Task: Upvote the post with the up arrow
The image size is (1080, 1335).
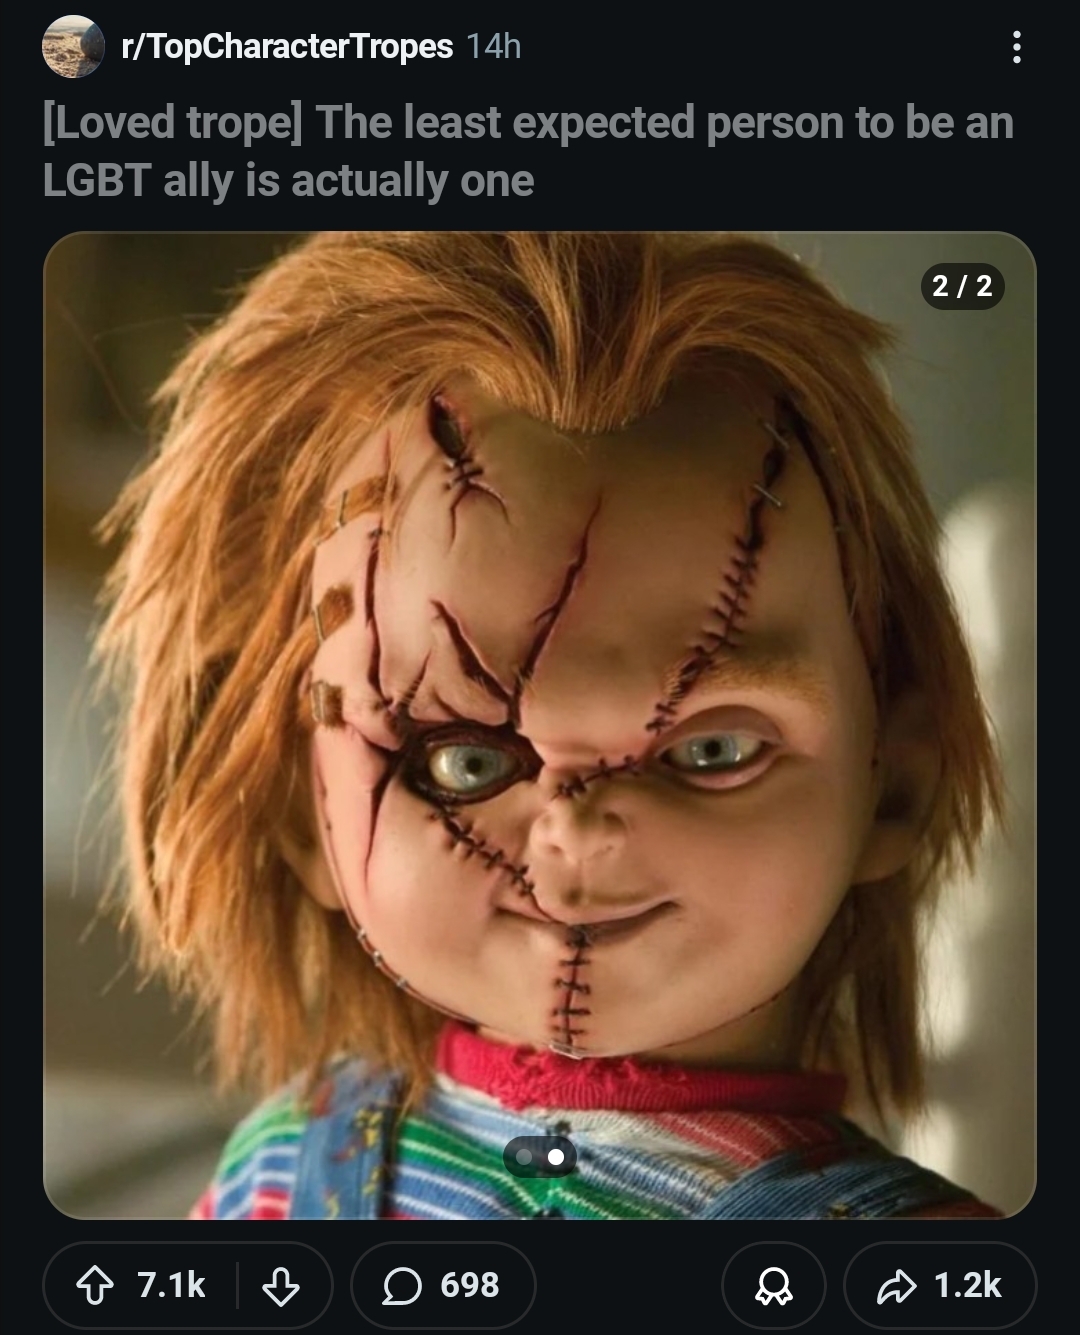Action: (96, 1285)
